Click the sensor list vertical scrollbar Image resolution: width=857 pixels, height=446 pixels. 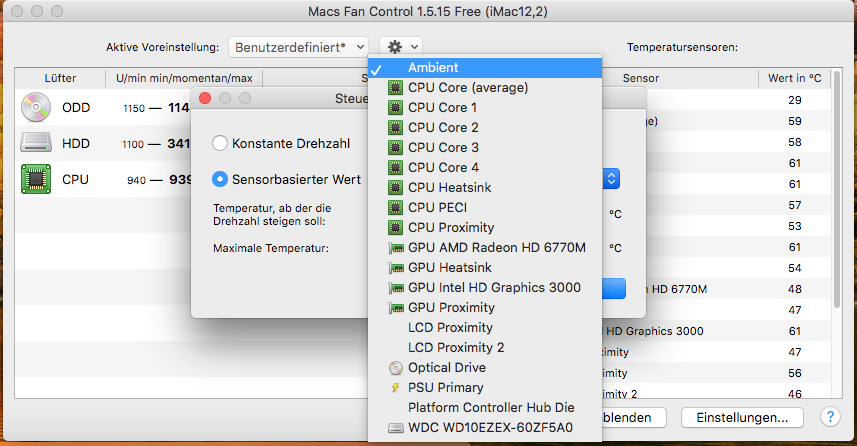tap(836, 189)
